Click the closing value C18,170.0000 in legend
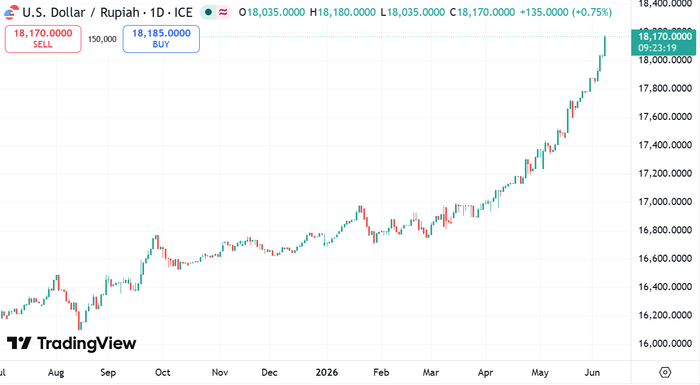 [482, 13]
